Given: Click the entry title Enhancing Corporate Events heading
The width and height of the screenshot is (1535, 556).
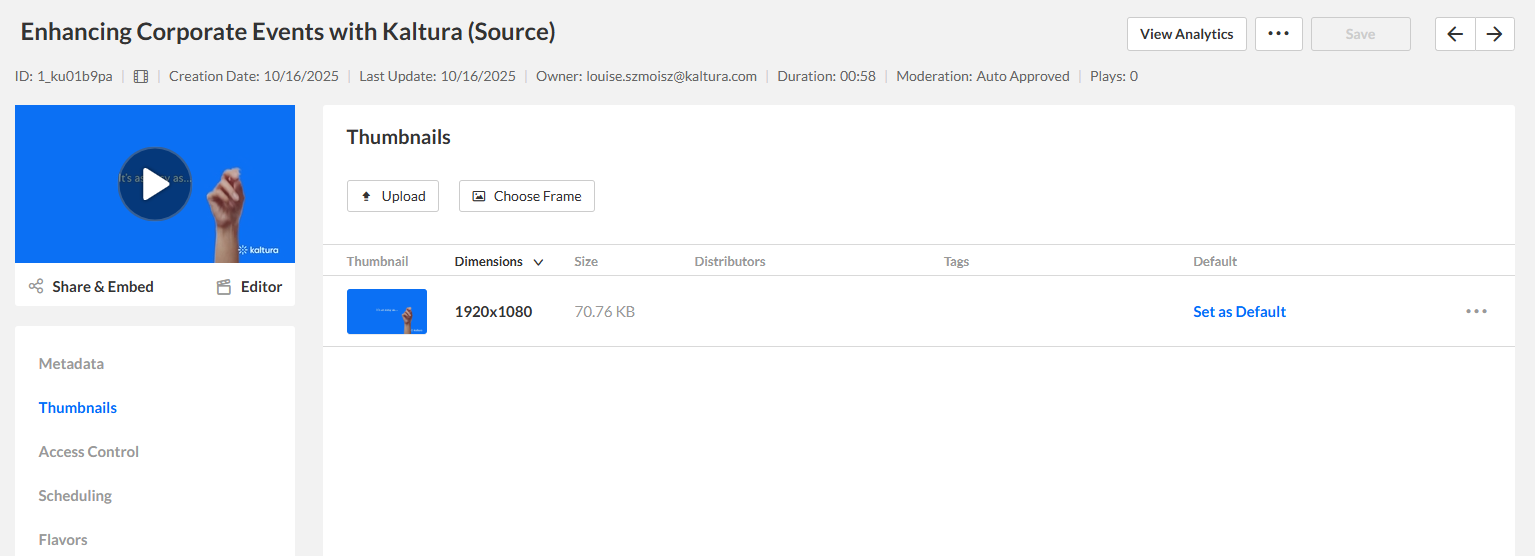Looking at the screenshot, I should 288,32.
